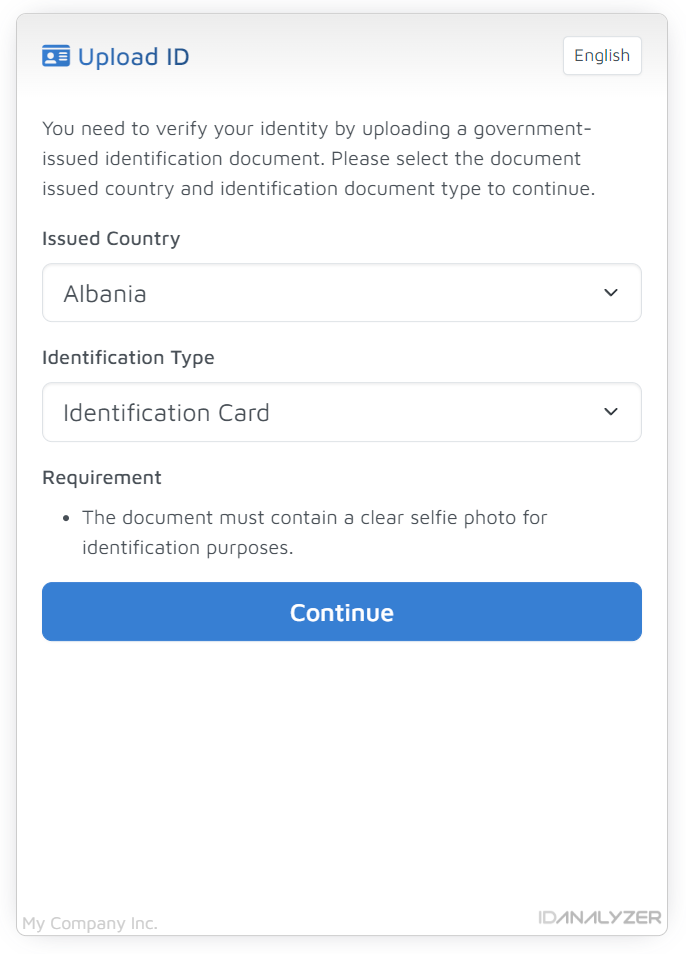Open the Identification Type dropdown
The height and width of the screenshot is (954, 686).
[x=342, y=412]
